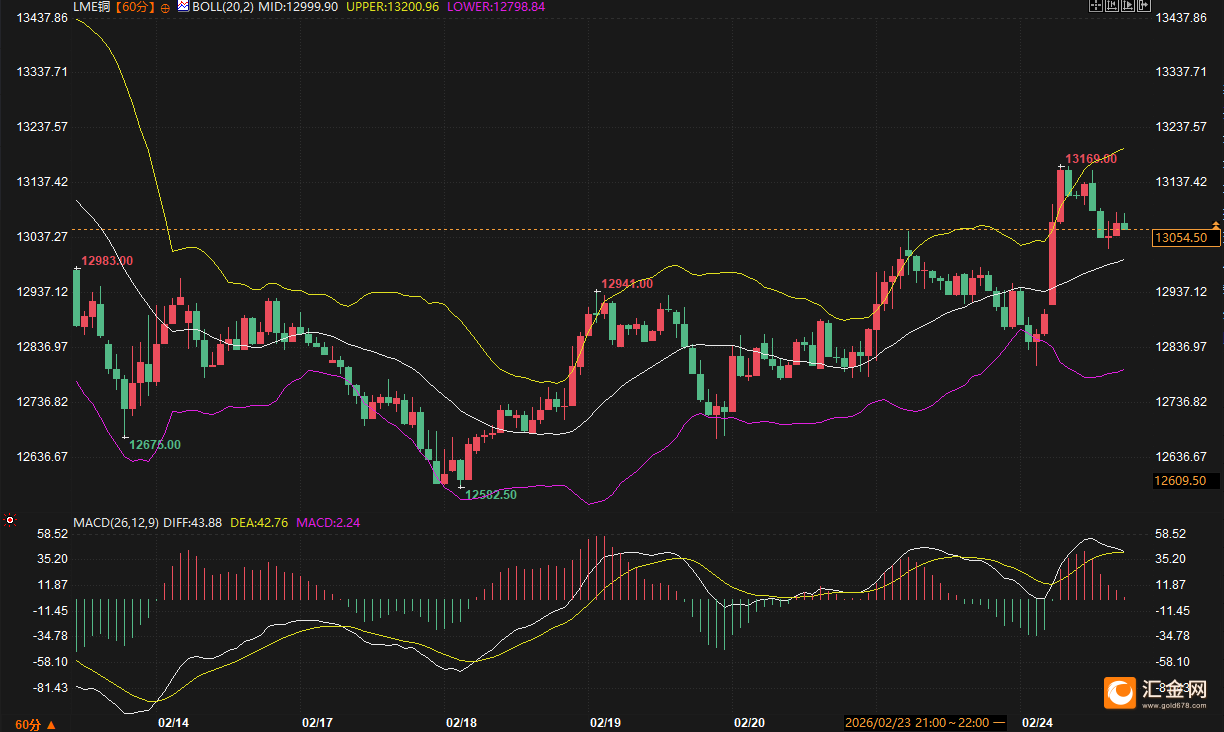Viewport: 1224px width, 732px height.
Task: Click the orange 汇金网 logo
Action: pos(1120,692)
